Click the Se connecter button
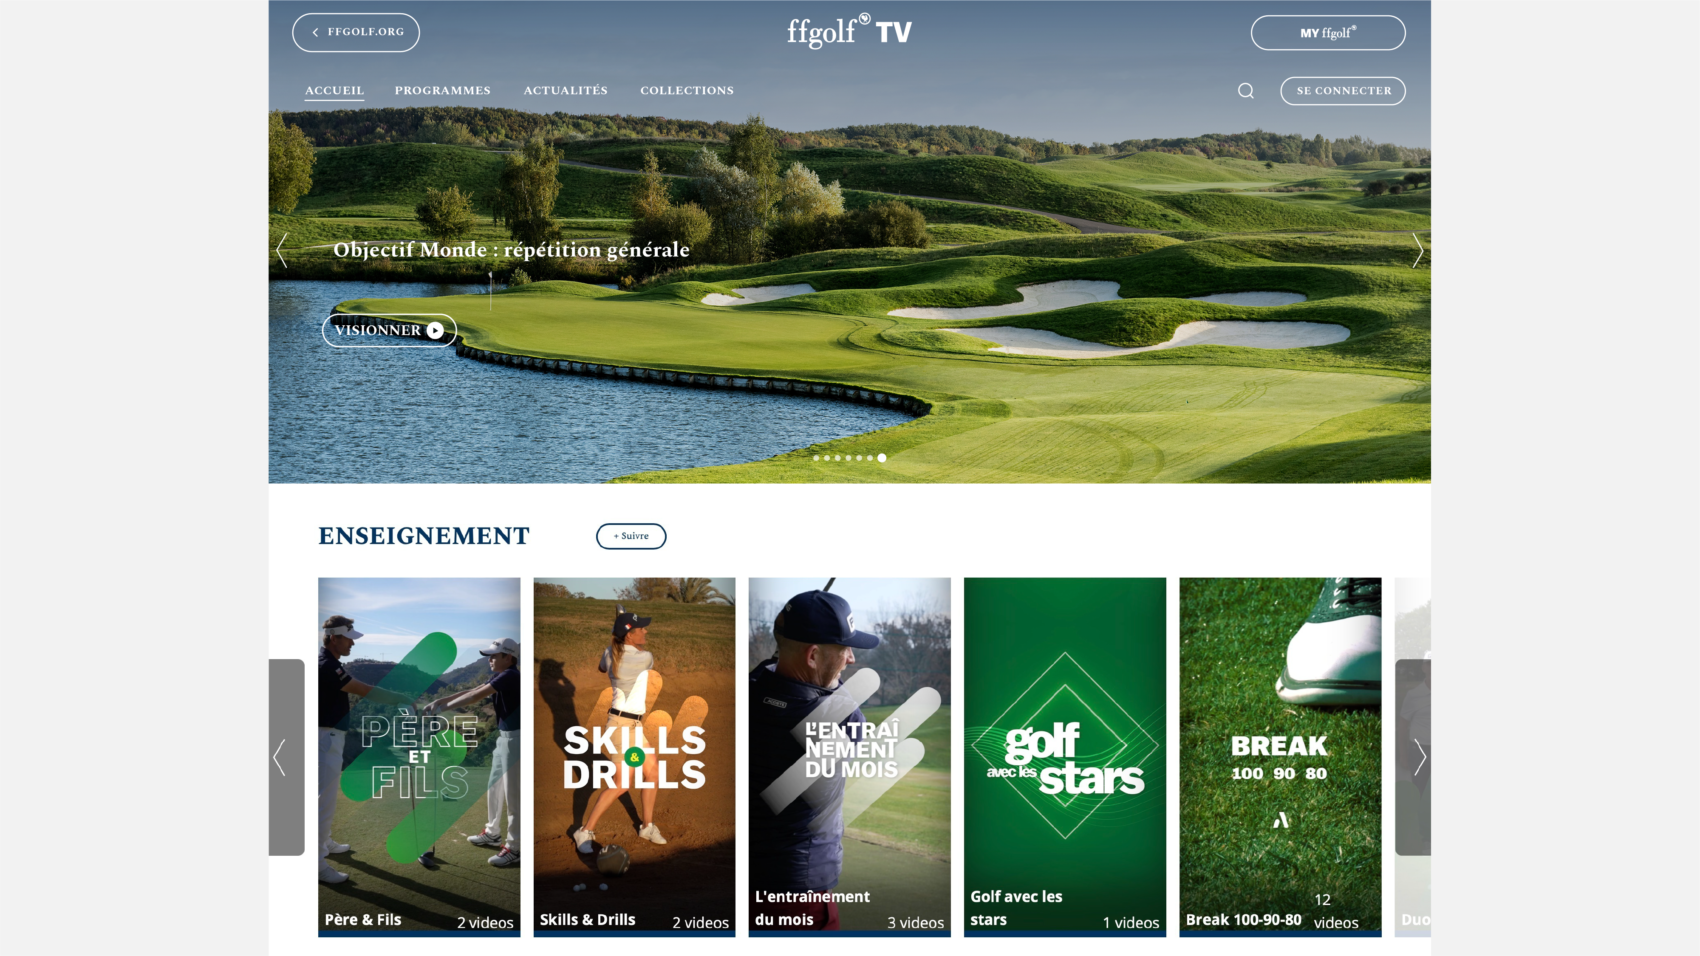The height and width of the screenshot is (956, 1700). (1343, 91)
